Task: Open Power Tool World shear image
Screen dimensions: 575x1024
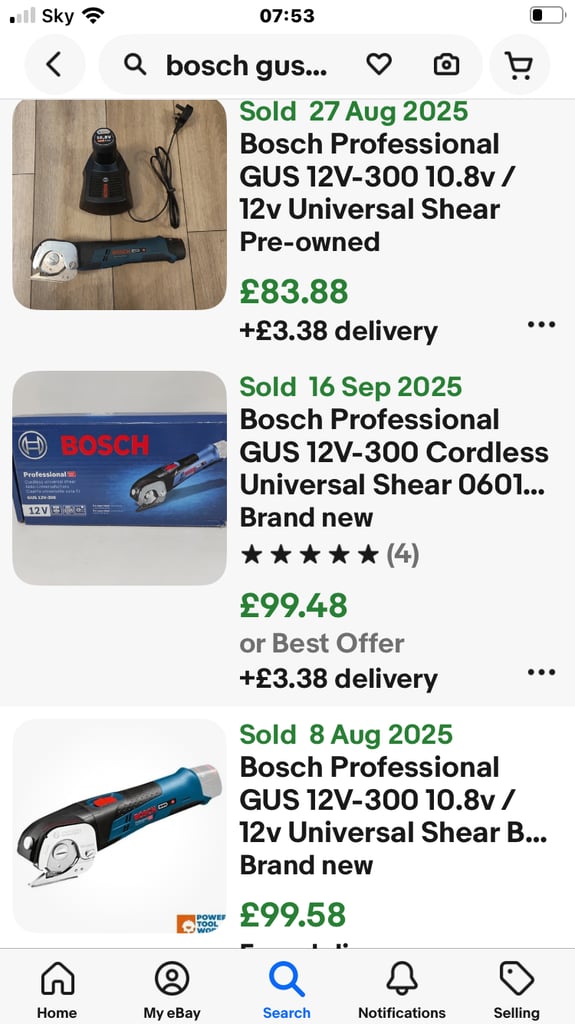Action: click(x=120, y=826)
